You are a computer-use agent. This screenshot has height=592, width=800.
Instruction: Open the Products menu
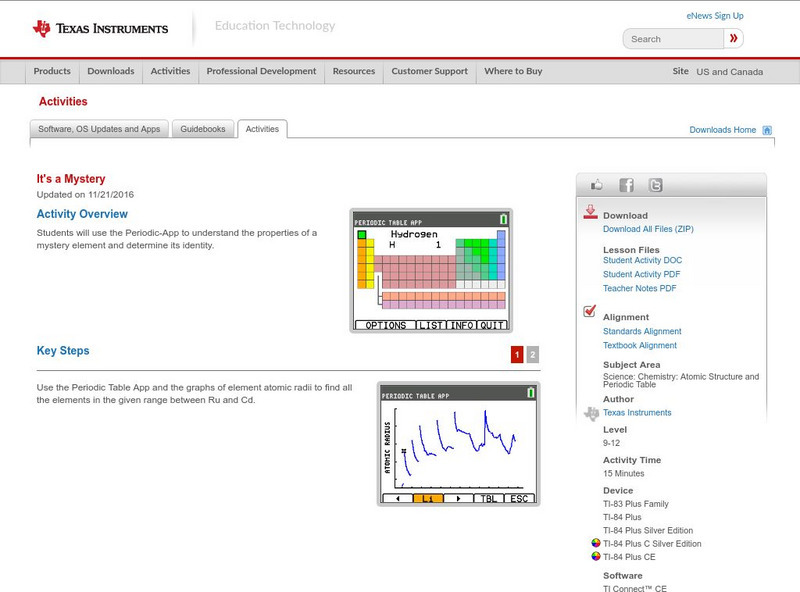tap(52, 71)
